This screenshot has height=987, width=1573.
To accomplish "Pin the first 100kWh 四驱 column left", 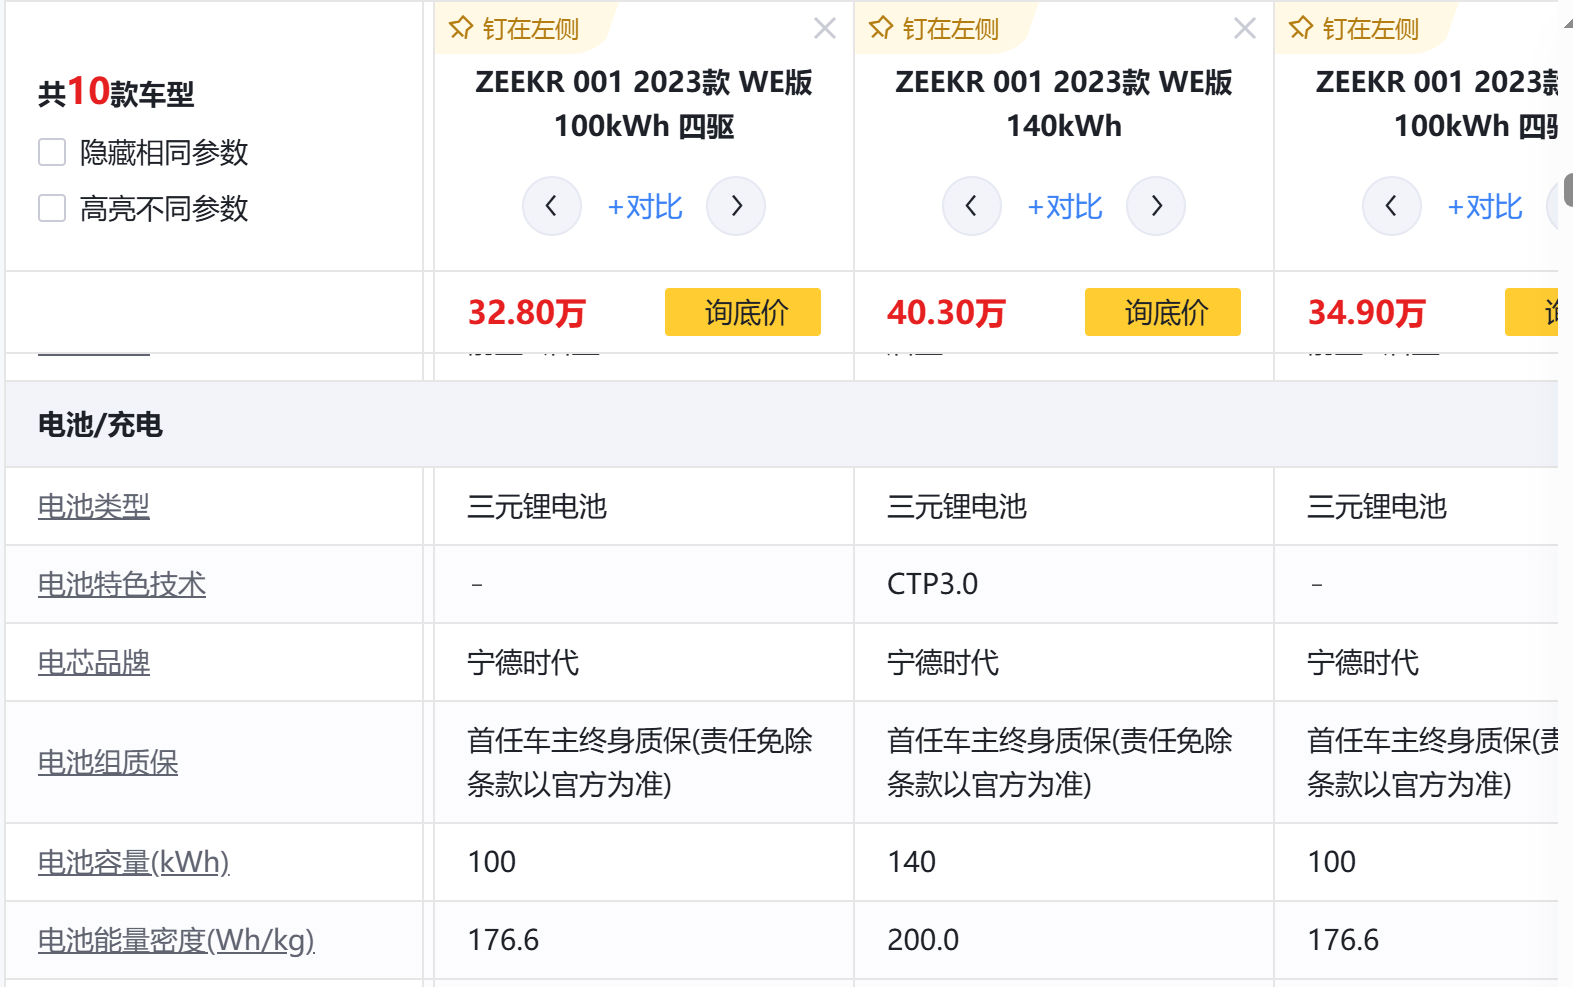I will [515, 29].
